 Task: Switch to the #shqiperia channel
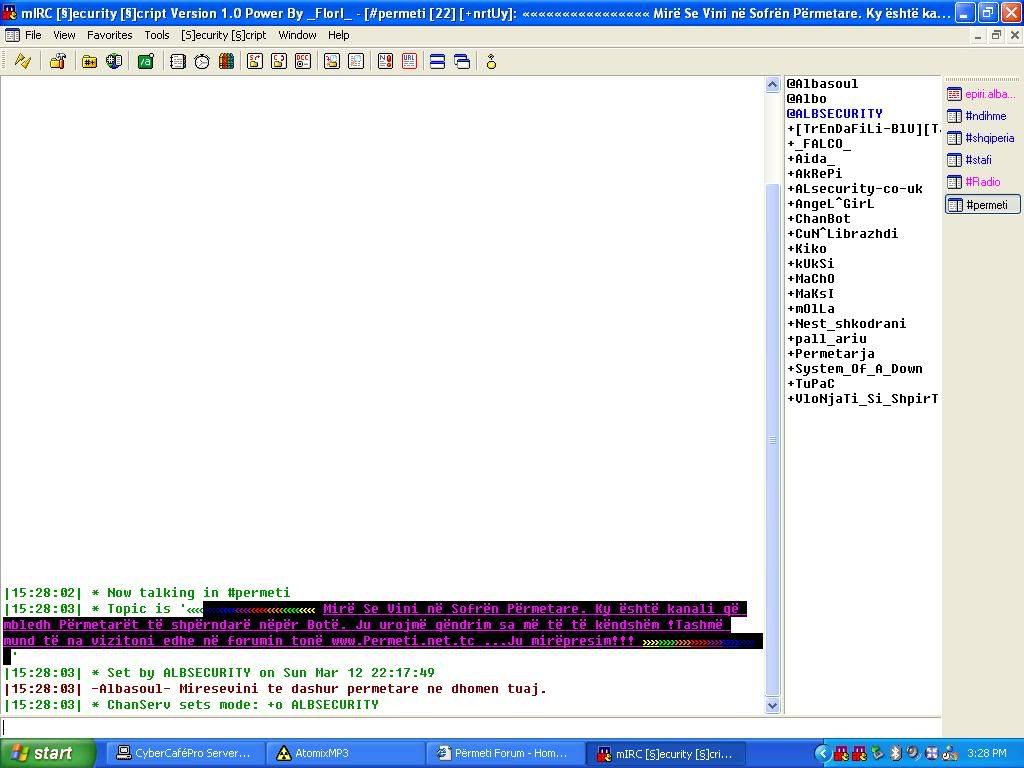coord(982,138)
